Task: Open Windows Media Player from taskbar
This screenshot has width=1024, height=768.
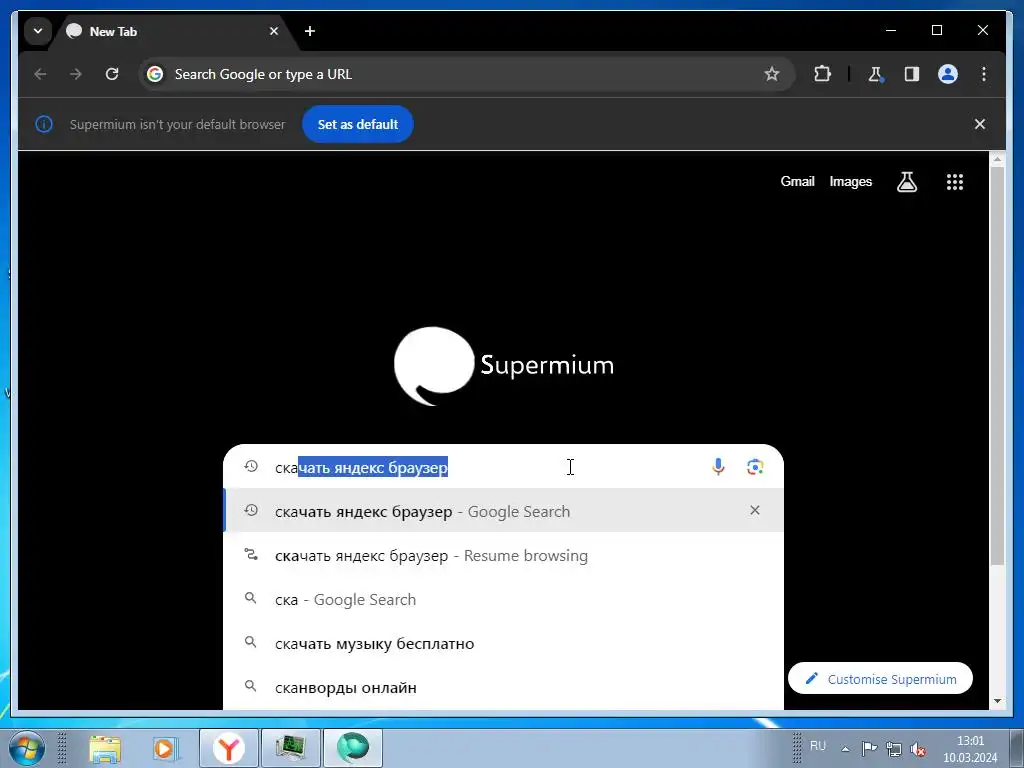Action: [165, 748]
